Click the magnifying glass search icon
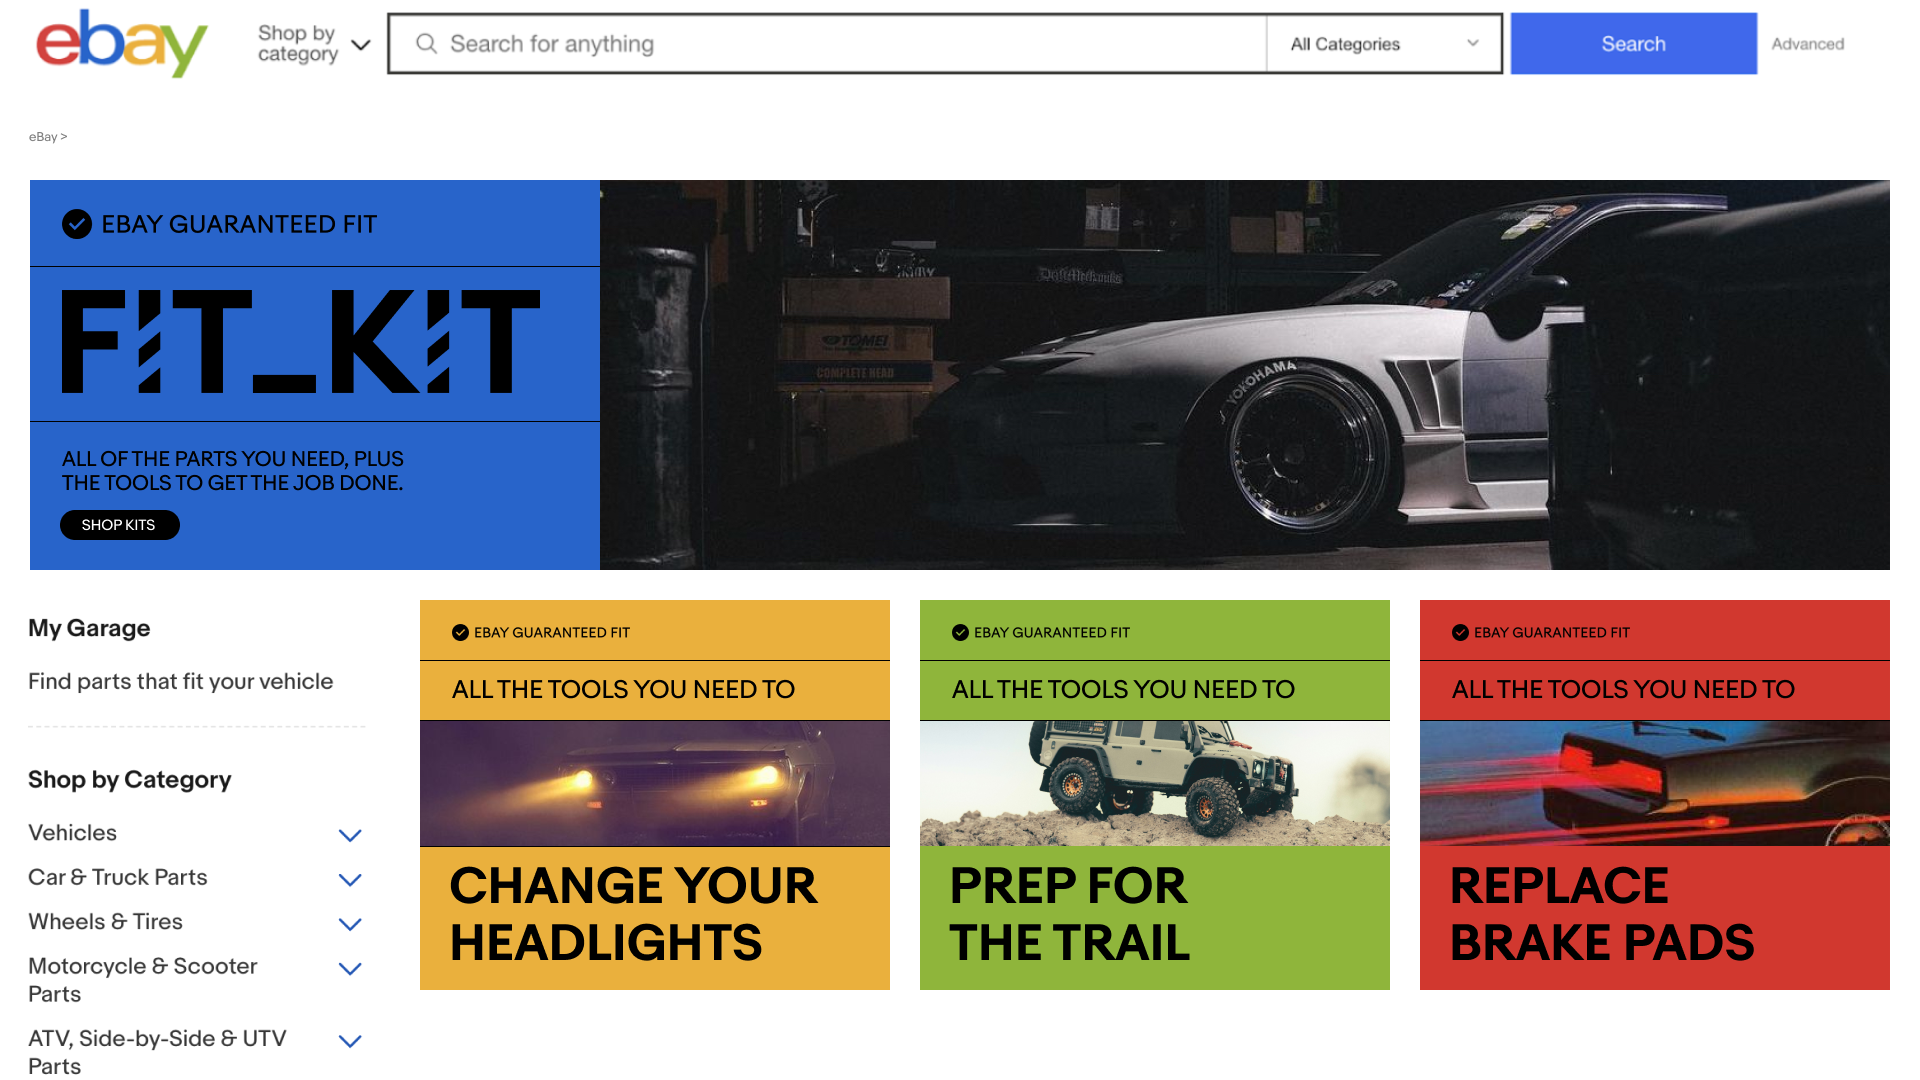1920x1080 pixels. [x=427, y=44]
